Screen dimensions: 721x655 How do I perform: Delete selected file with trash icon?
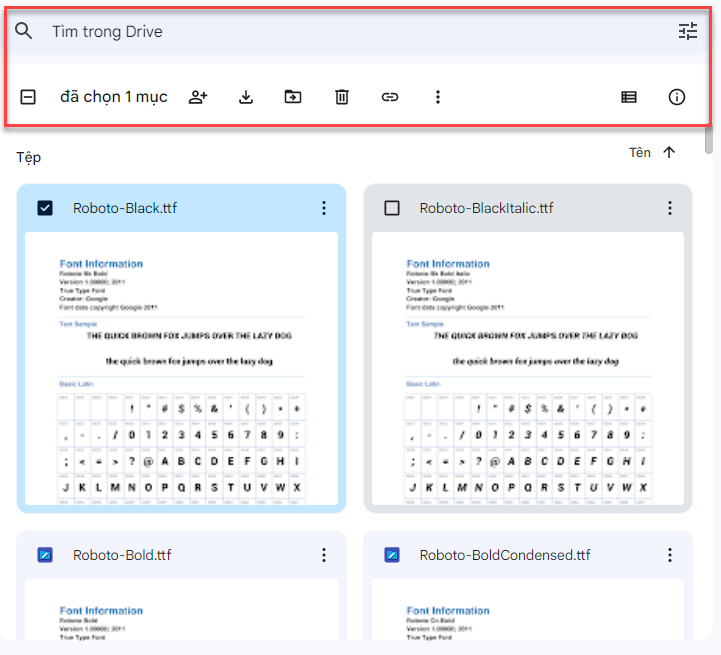[342, 97]
